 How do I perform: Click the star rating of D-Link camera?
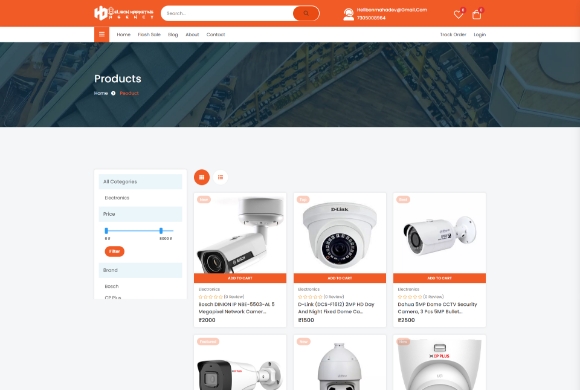tap(310, 297)
